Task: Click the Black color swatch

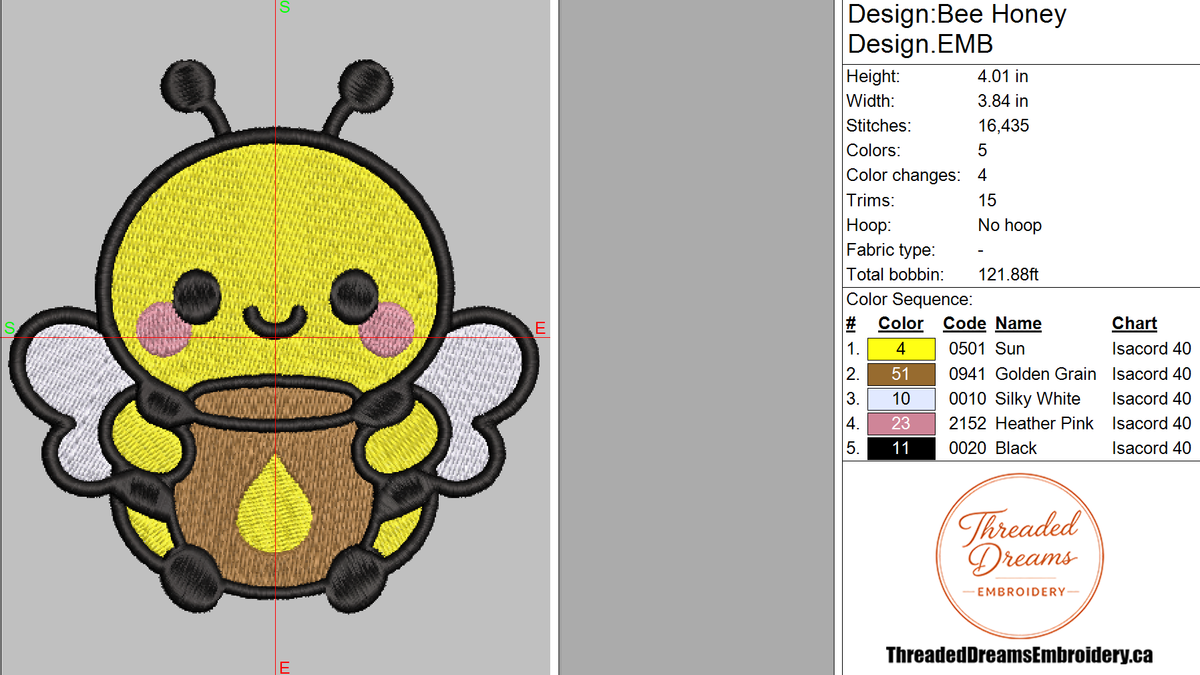Action: click(x=901, y=449)
